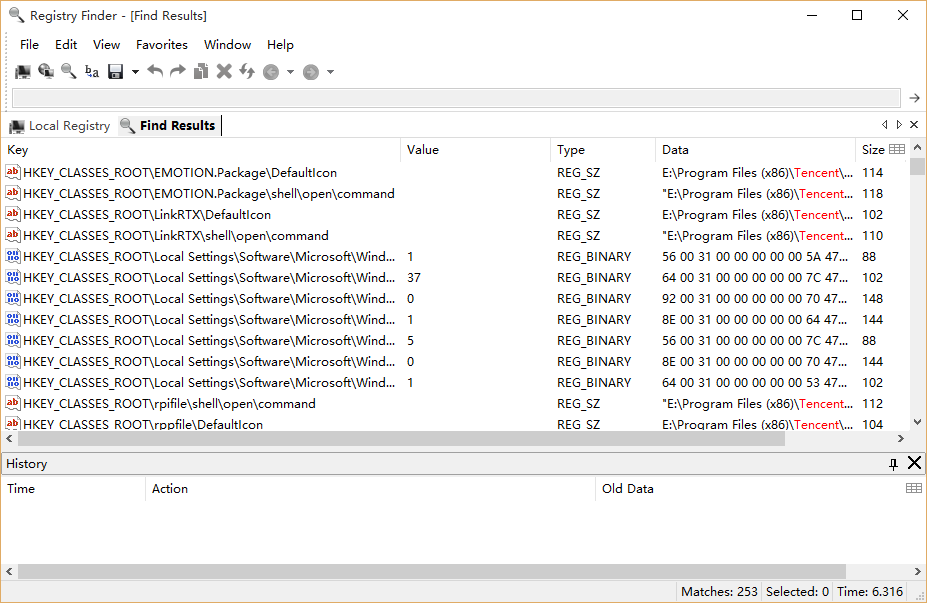This screenshot has width=927, height=603.
Task: Click the Copy toolbar icon
Action: coord(201,72)
